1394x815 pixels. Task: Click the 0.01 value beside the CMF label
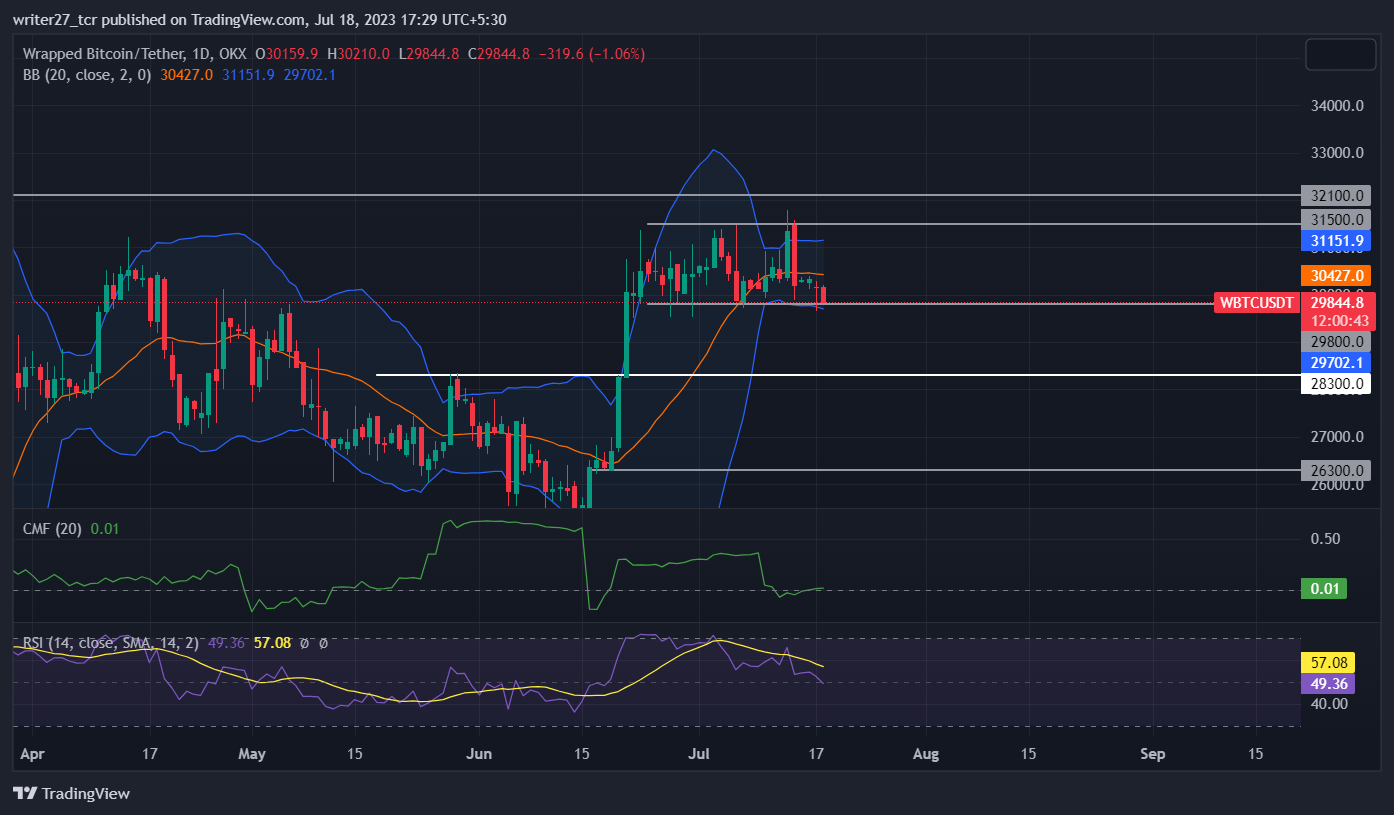click(105, 528)
